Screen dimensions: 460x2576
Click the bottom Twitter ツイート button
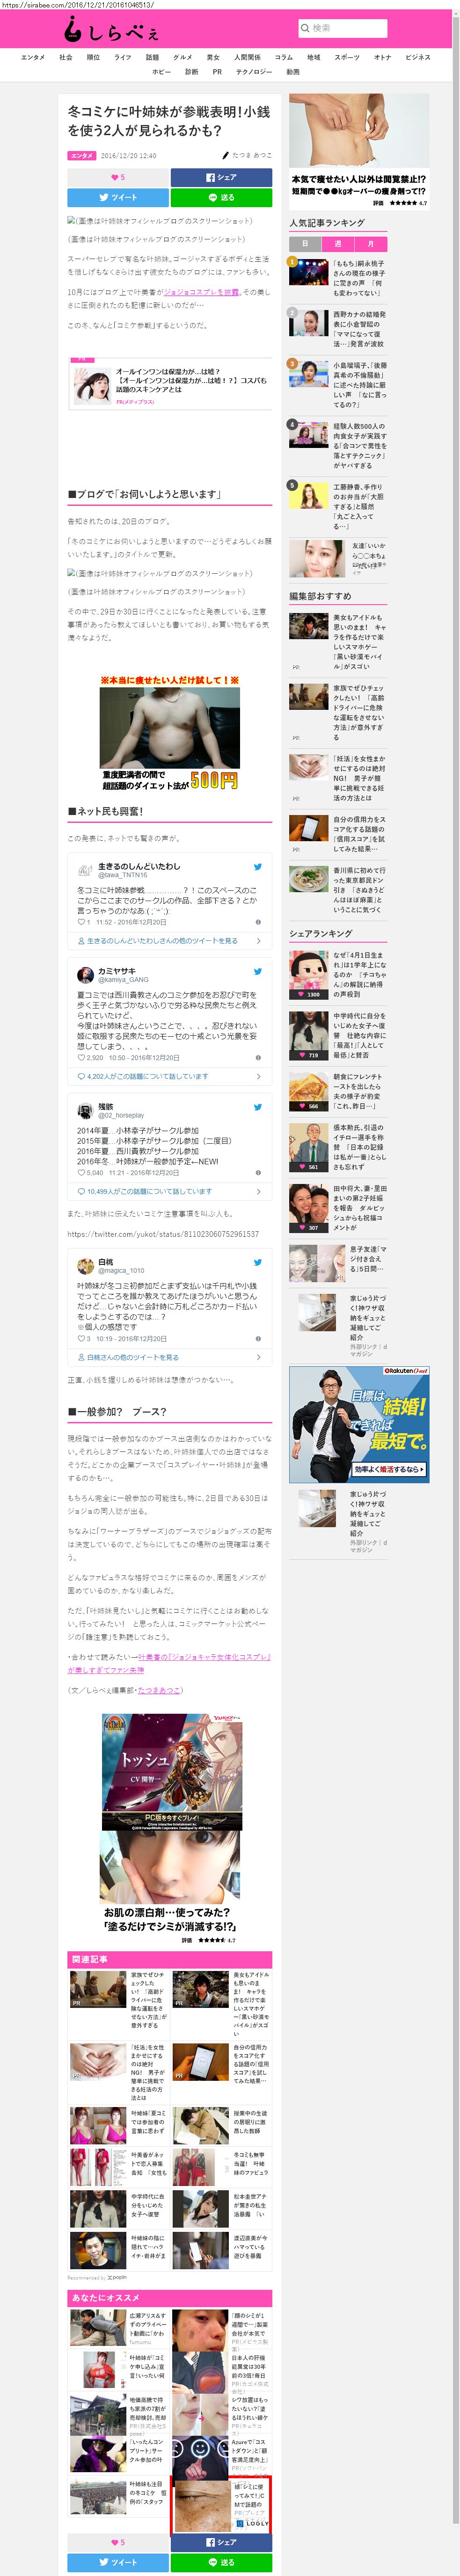click(x=117, y=2562)
